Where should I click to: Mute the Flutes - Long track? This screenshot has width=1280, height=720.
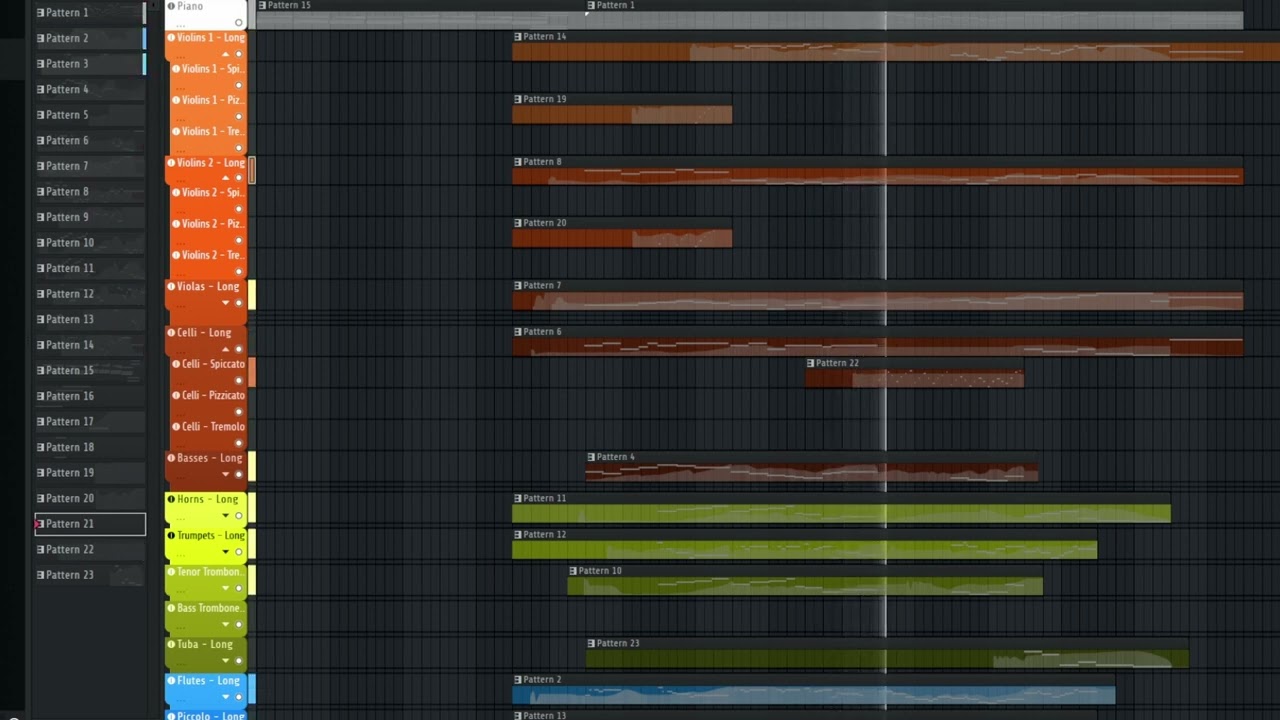pos(238,696)
